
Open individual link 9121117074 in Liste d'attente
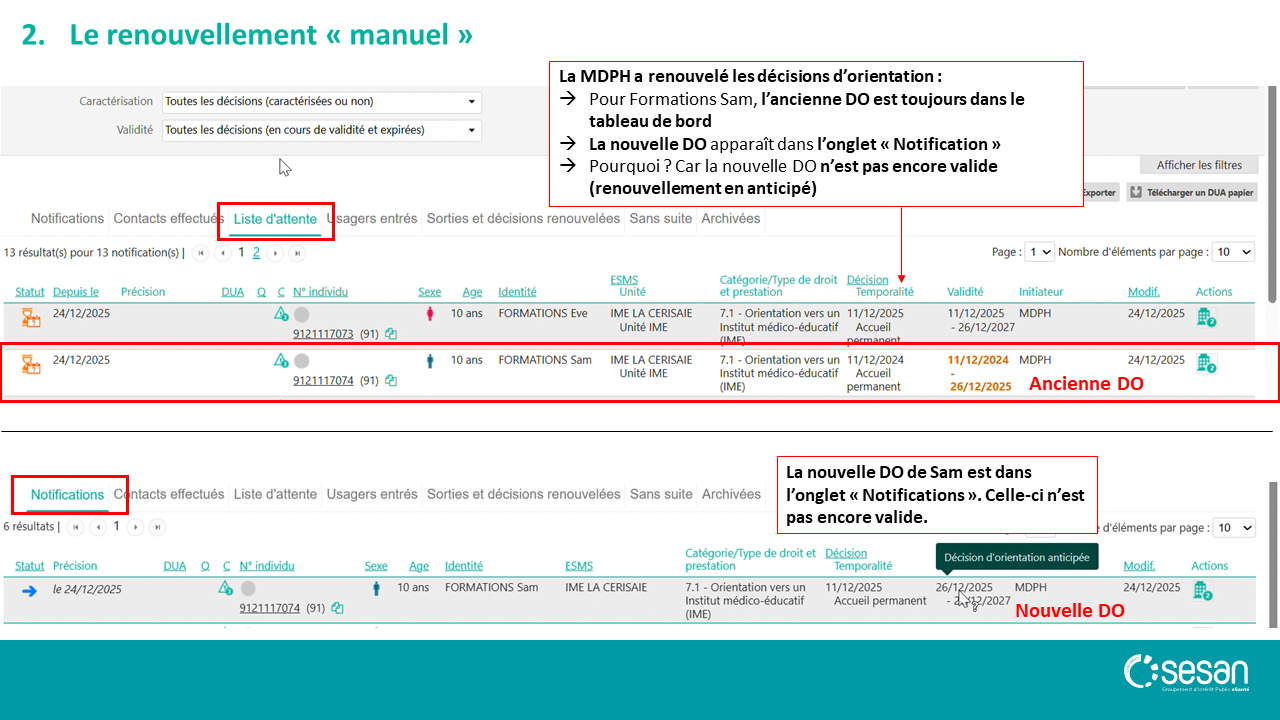pyautogui.click(x=323, y=380)
